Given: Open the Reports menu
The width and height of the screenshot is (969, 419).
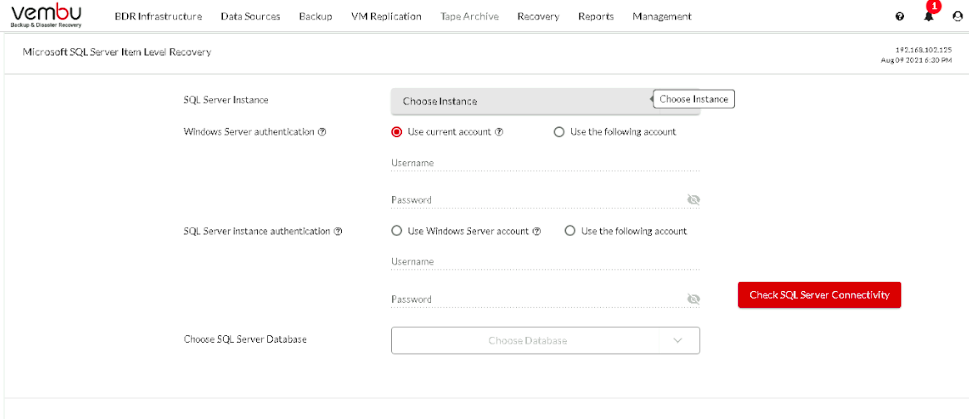Looking at the screenshot, I should [x=596, y=17].
